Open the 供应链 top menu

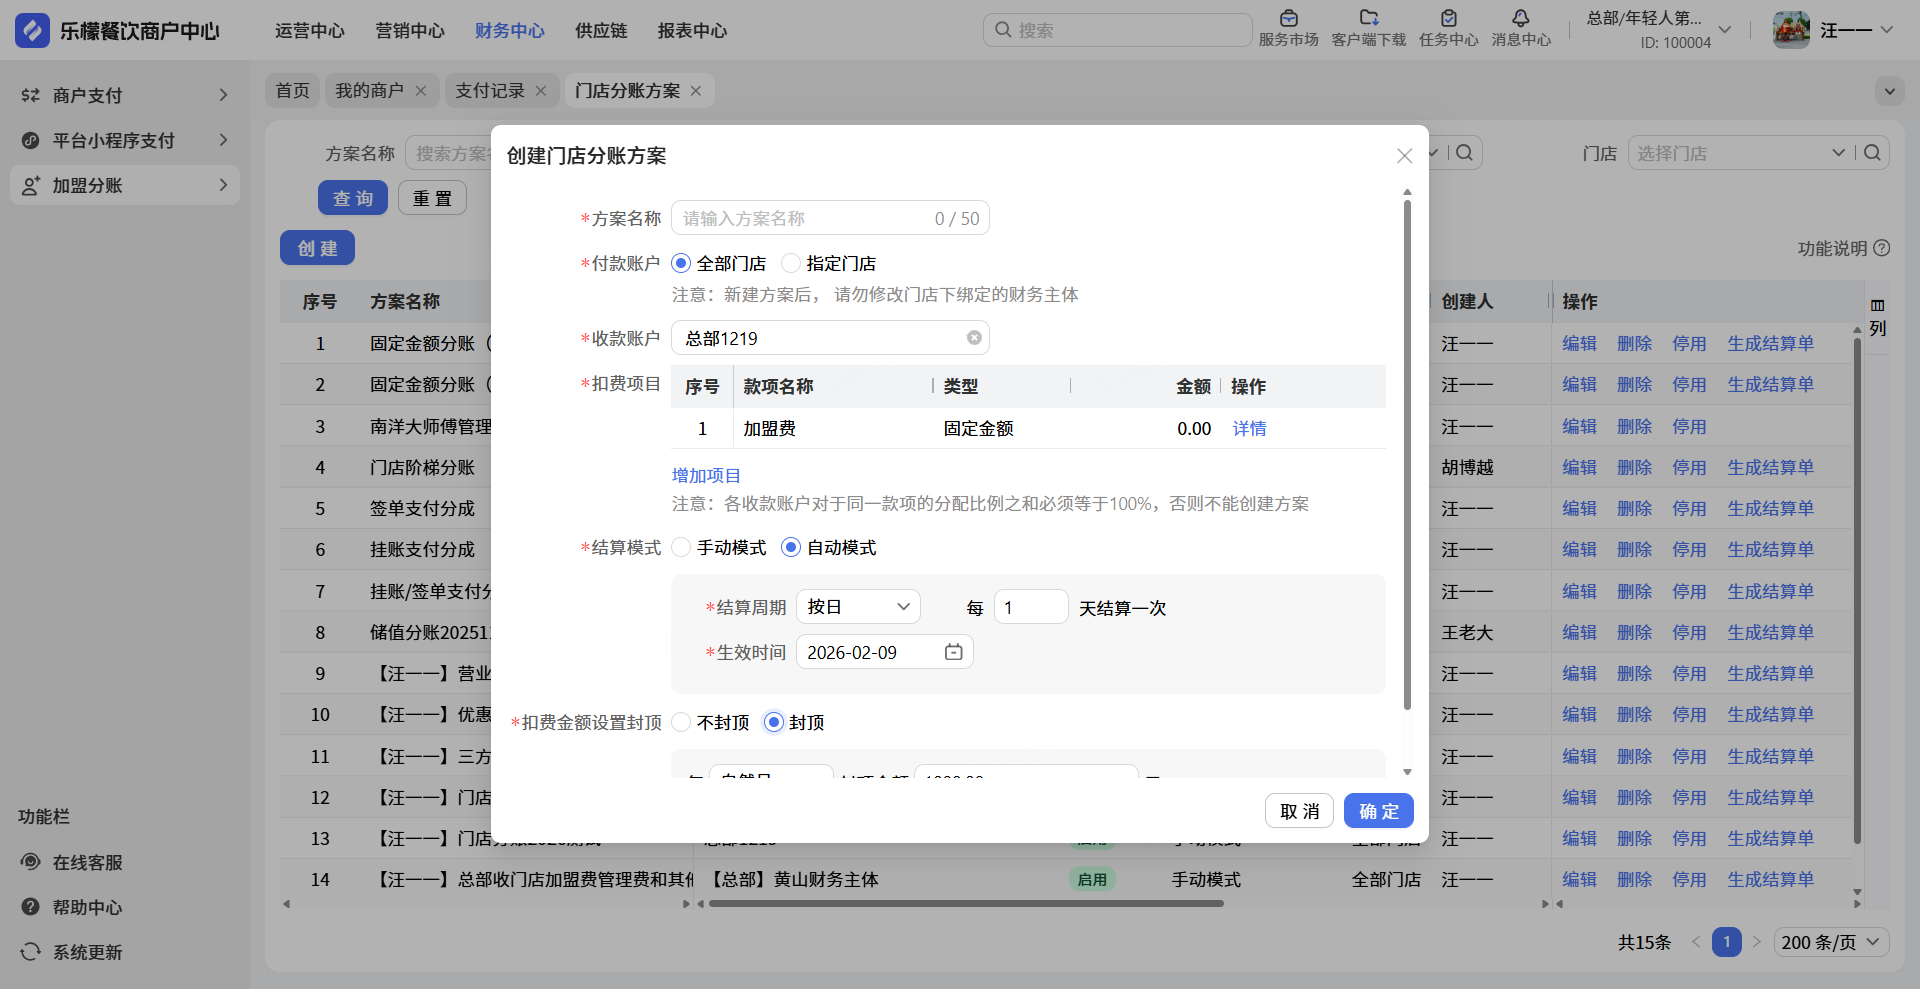[601, 31]
